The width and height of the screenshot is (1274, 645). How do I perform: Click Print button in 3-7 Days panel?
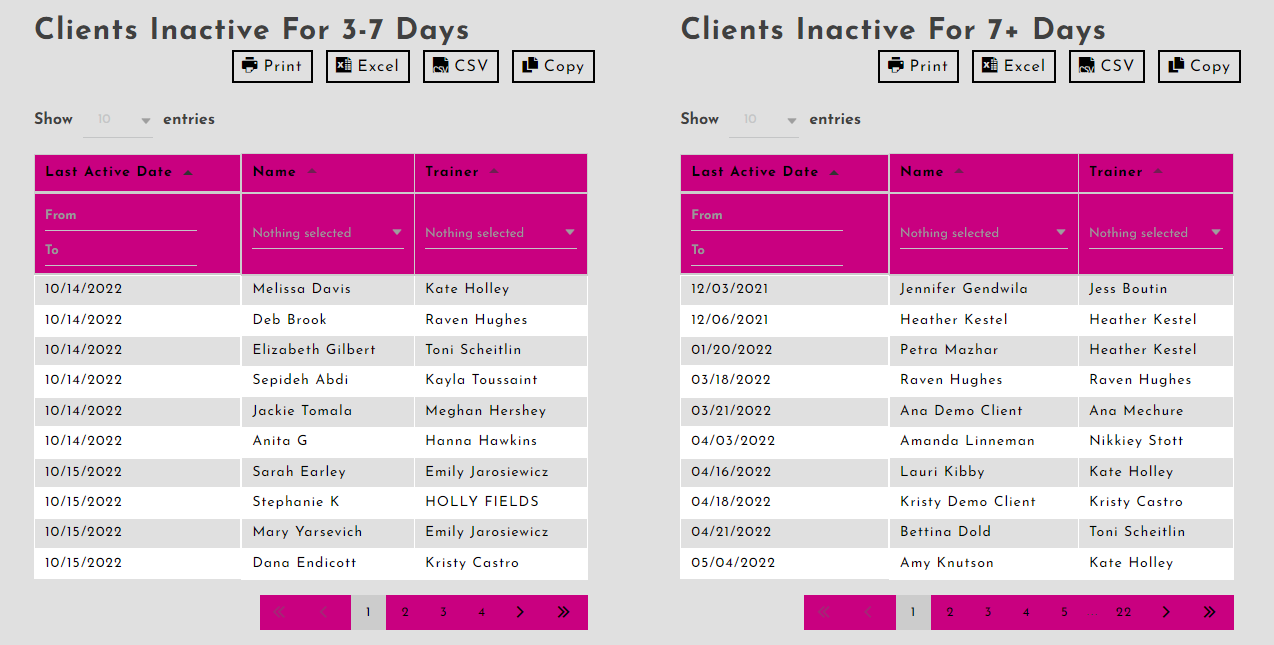click(x=272, y=67)
